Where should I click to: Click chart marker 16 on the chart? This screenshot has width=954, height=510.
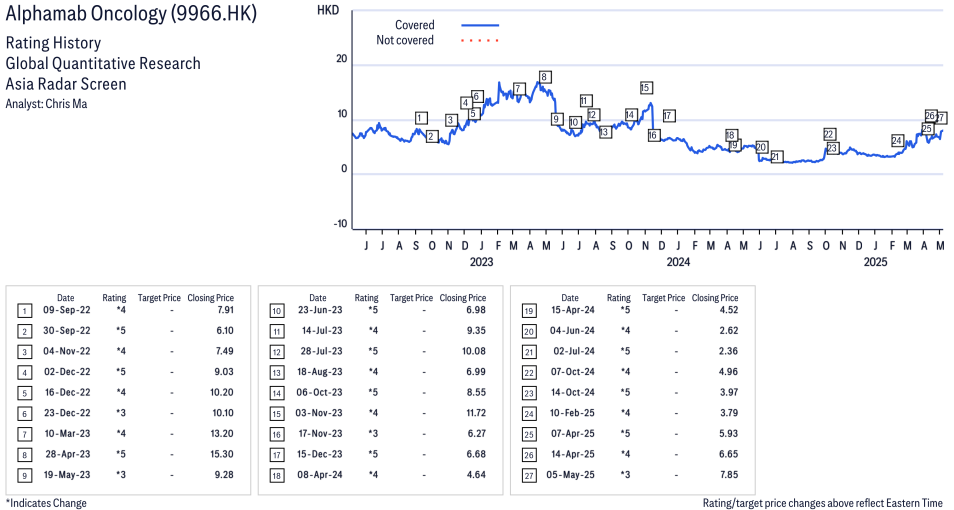click(653, 135)
